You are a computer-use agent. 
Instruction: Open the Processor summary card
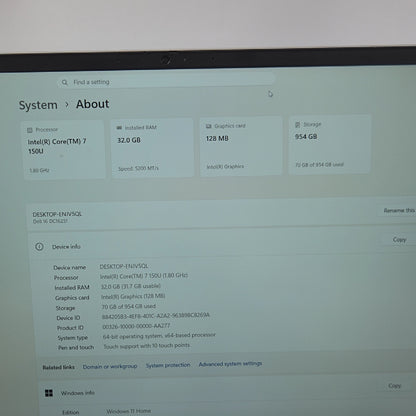click(x=64, y=149)
